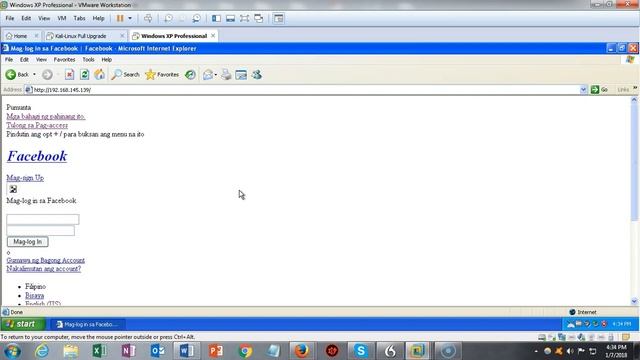Screen dimensions: 640x360
Task: Open the Messenger icon in IE toolbar
Action: 256,75
